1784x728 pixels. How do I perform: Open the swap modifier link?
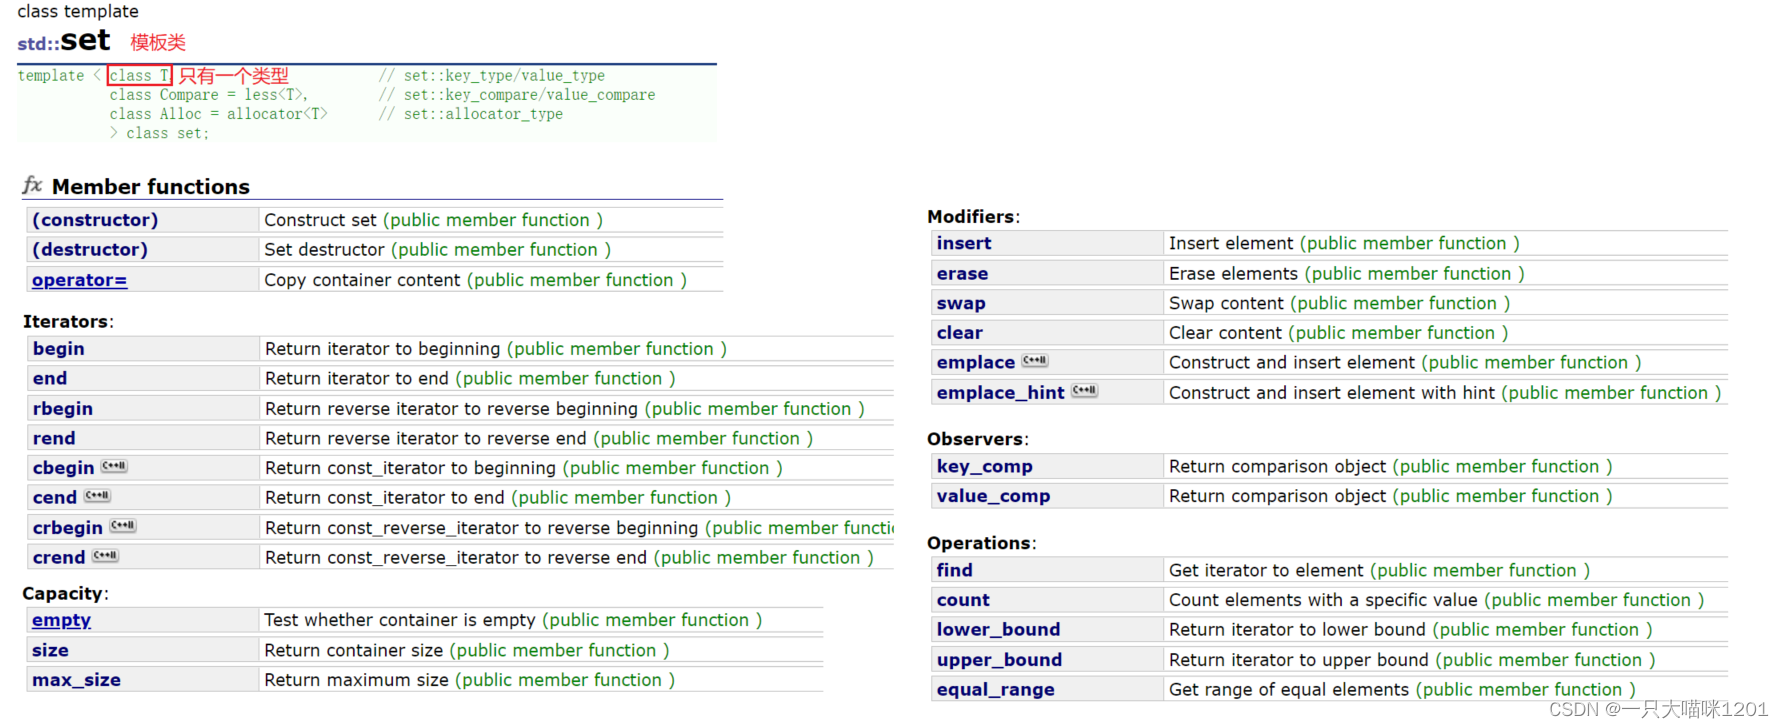pos(961,303)
